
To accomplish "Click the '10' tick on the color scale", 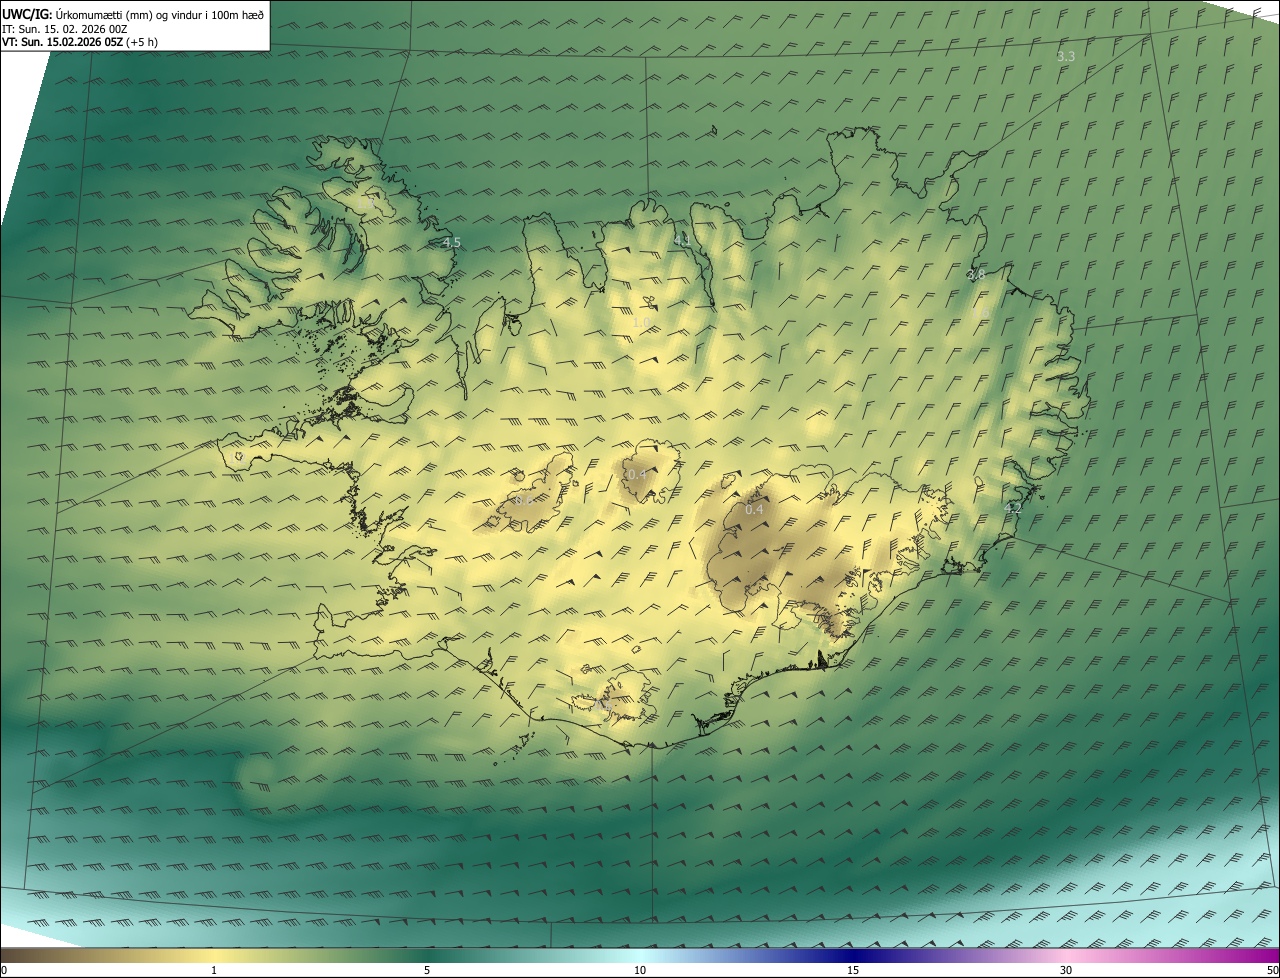I will coord(640,970).
